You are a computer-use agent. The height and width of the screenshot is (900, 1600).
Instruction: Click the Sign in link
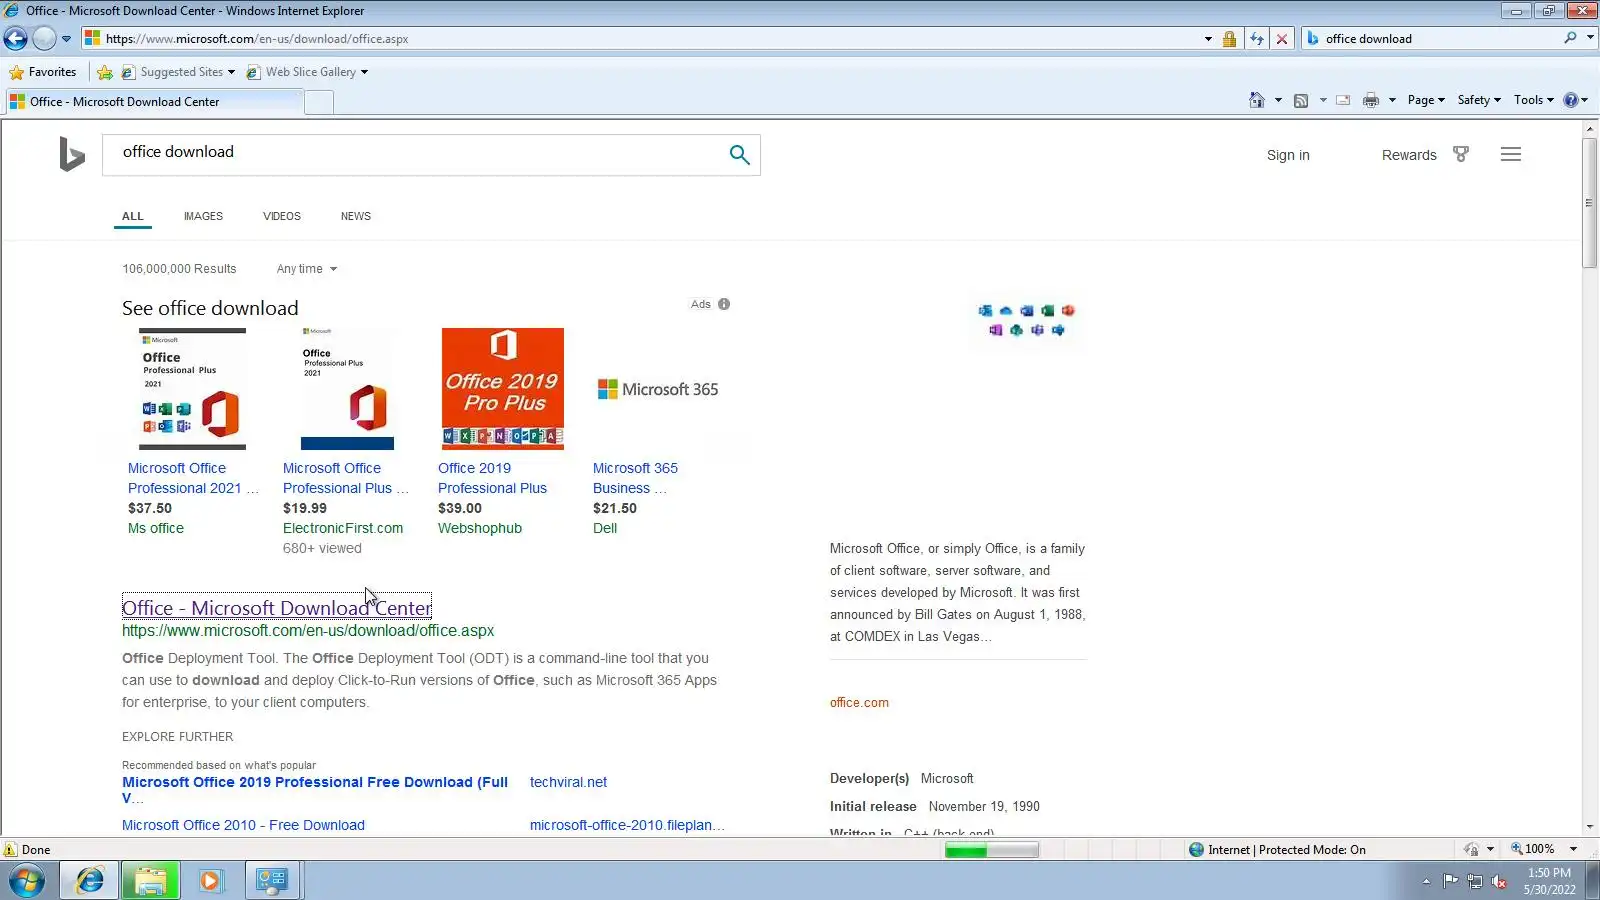tap(1288, 155)
